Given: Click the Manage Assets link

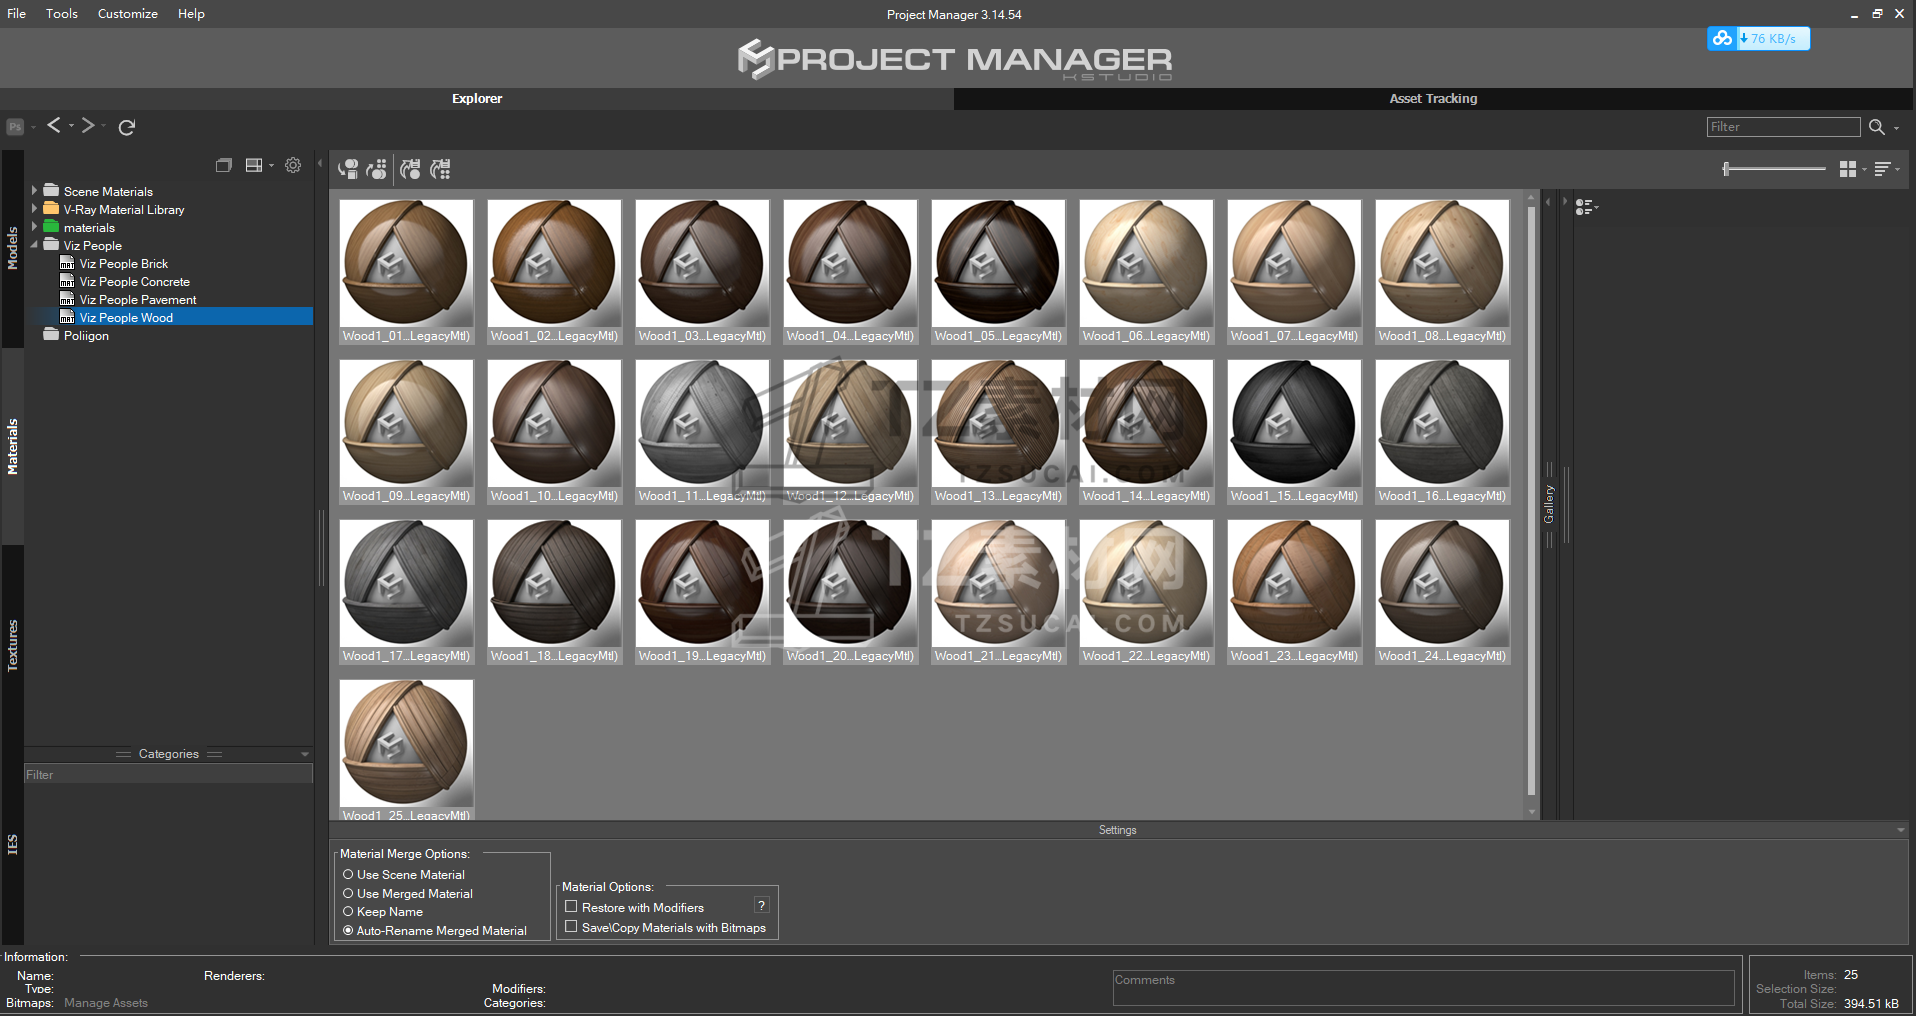Looking at the screenshot, I should point(106,1003).
